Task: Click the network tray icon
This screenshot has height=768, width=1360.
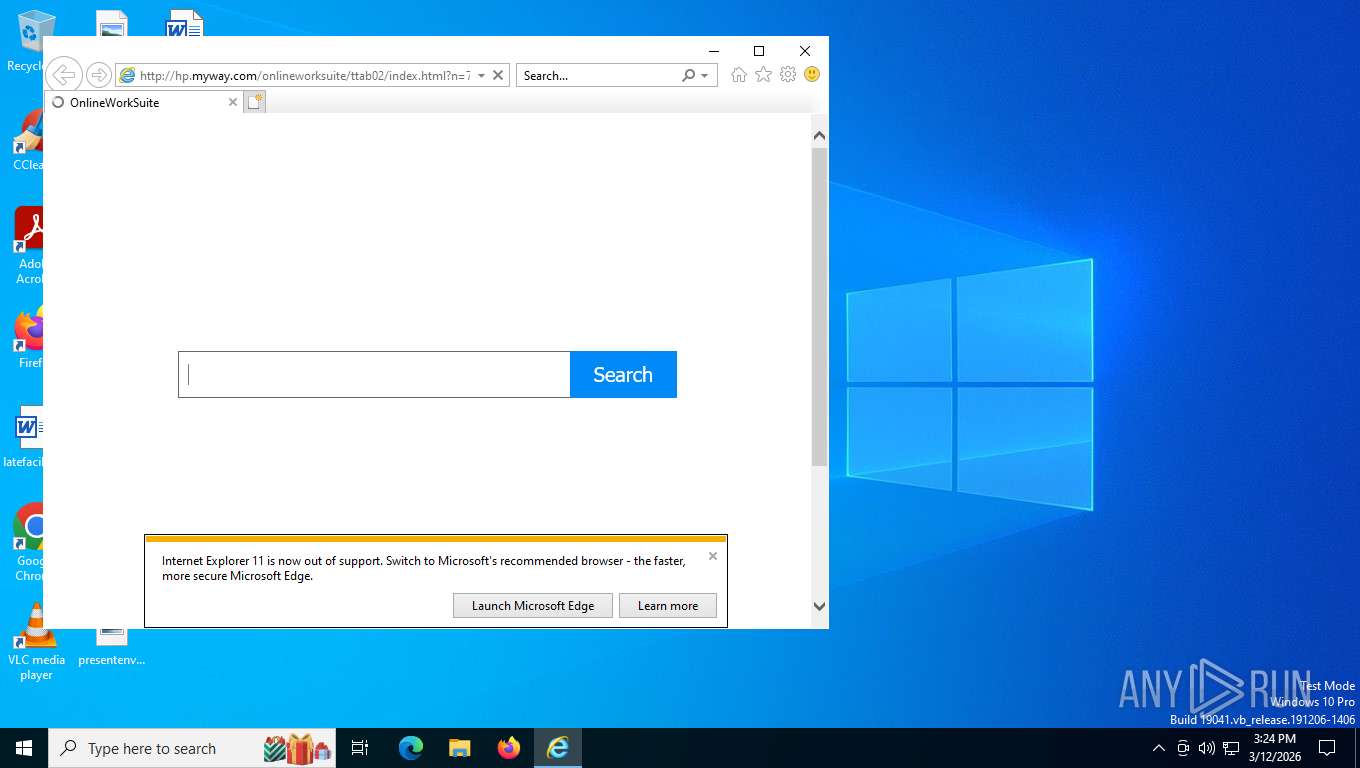Action: 1231,748
